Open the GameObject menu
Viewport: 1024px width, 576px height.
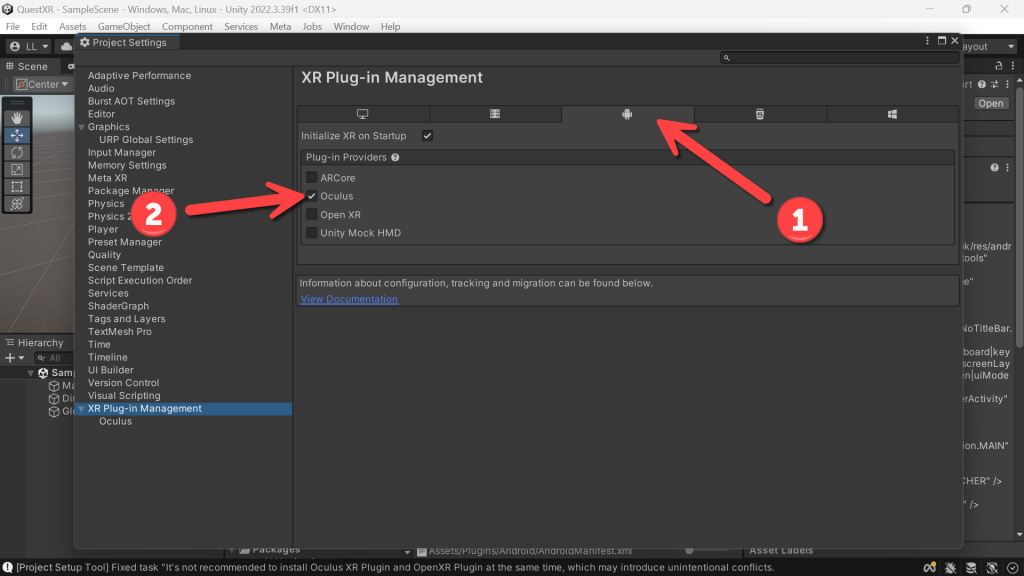click(x=123, y=26)
